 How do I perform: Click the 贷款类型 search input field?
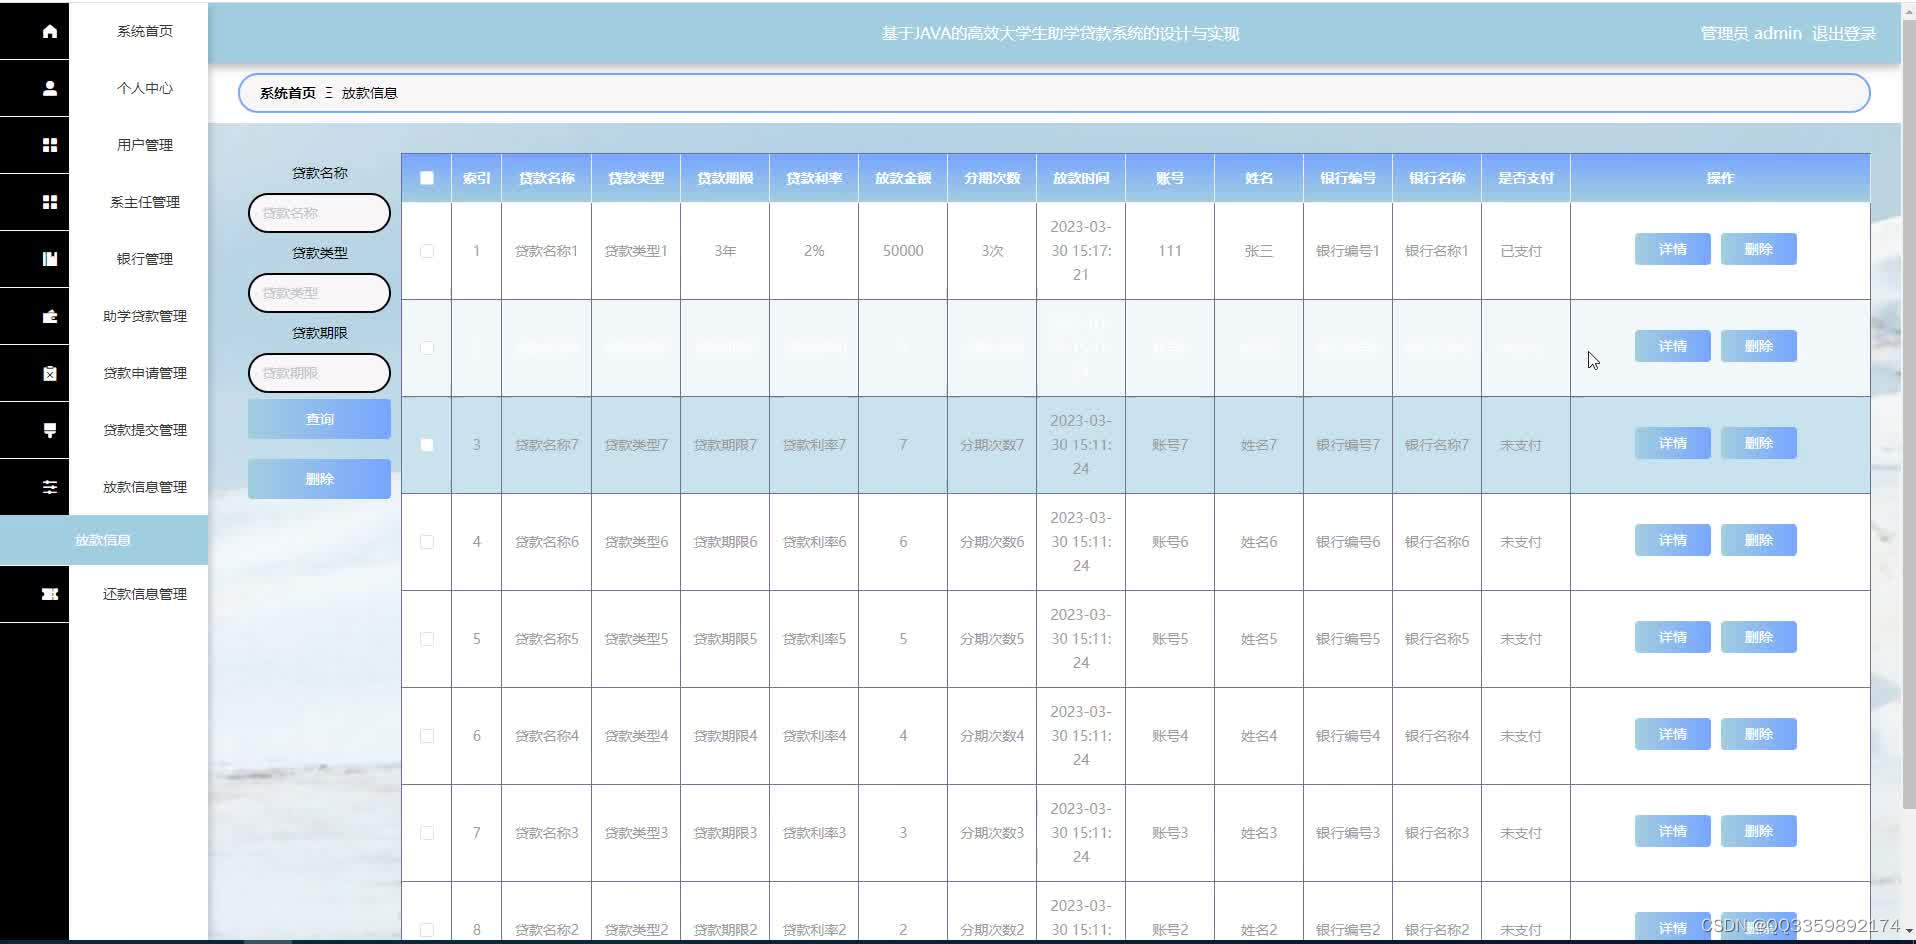coord(319,293)
